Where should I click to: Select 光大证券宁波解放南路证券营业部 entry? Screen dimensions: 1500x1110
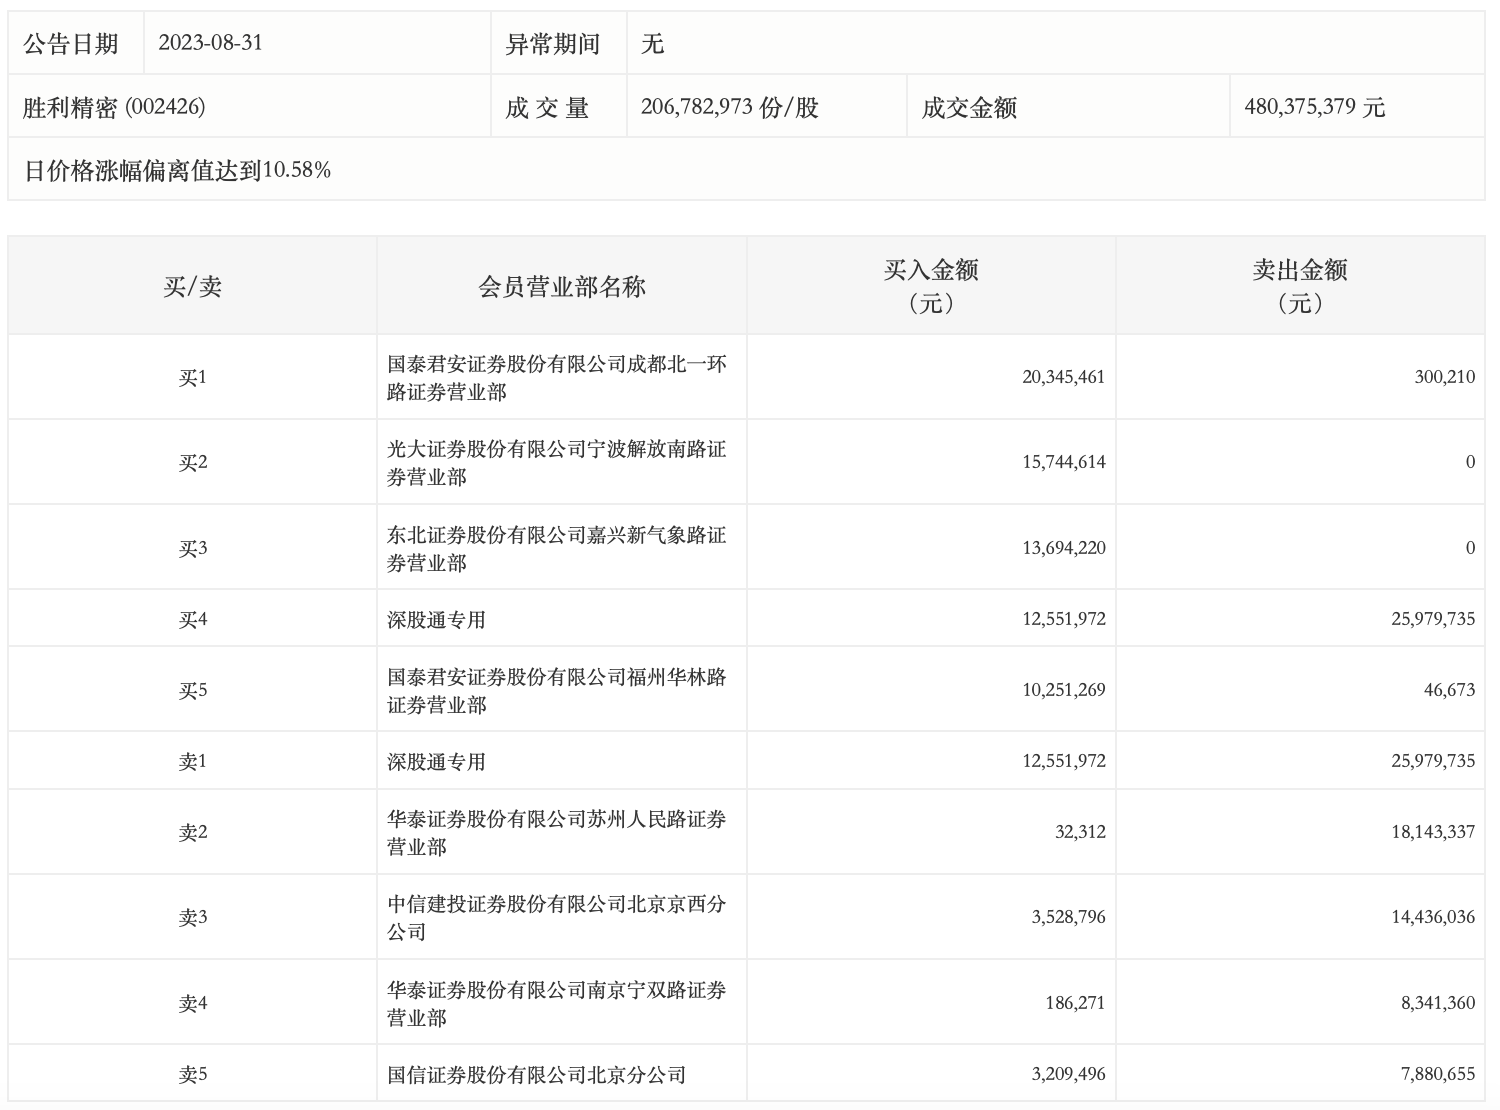557,463
